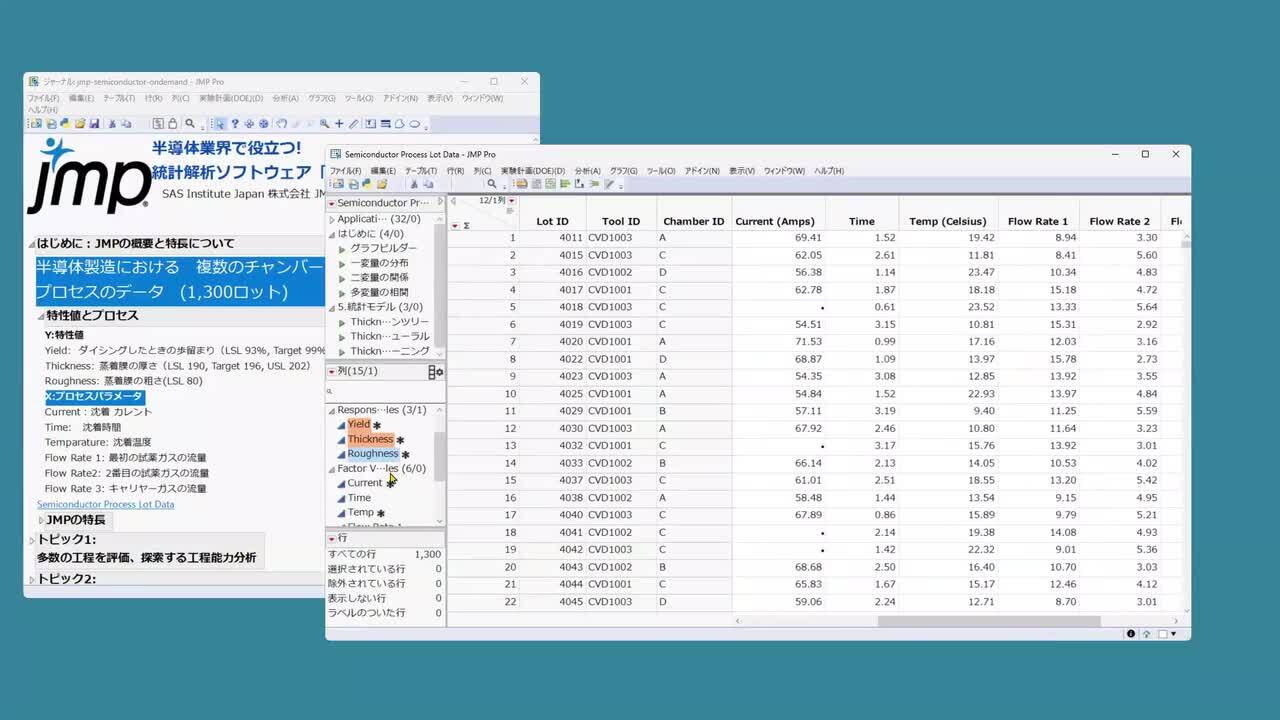The width and height of the screenshot is (1280, 720).
Task: Open the Semiconductor Process Lot Data link
Action: pyautogui.click(x=106, y=505)
